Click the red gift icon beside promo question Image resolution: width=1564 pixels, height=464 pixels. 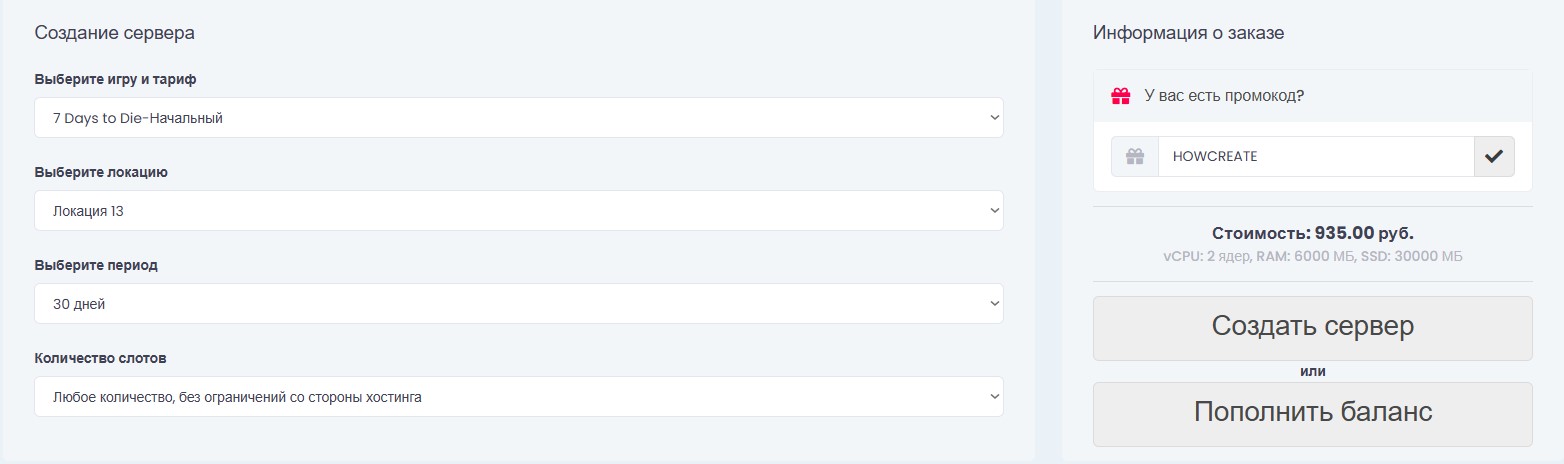coord(1121,96)
